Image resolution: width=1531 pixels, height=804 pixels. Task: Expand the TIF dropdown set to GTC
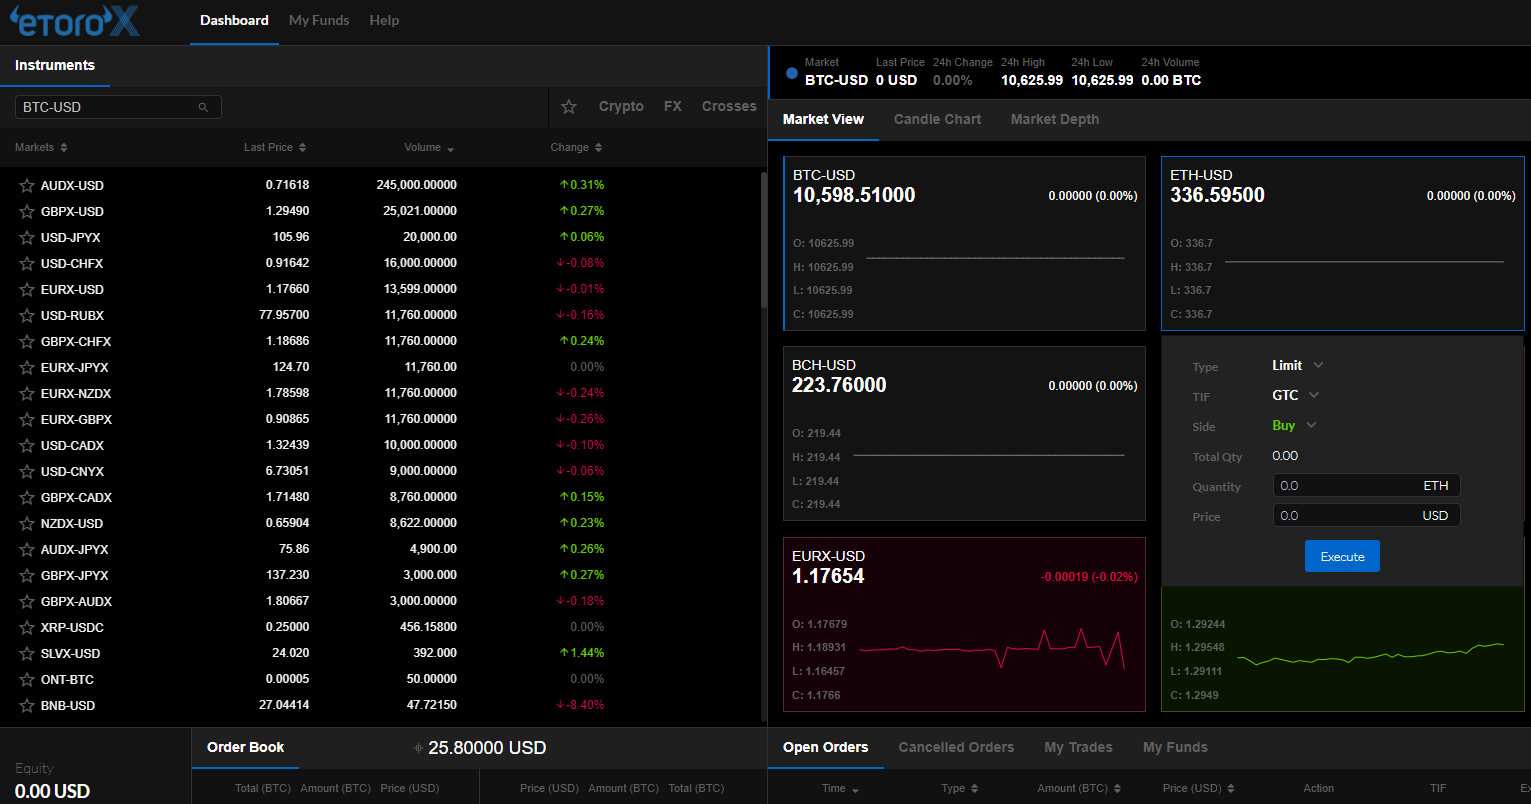(x=1294, y=395)
